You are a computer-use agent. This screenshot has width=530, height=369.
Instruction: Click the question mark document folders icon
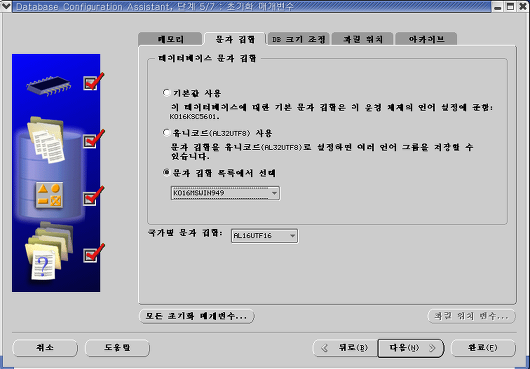[x=49, y=251]
